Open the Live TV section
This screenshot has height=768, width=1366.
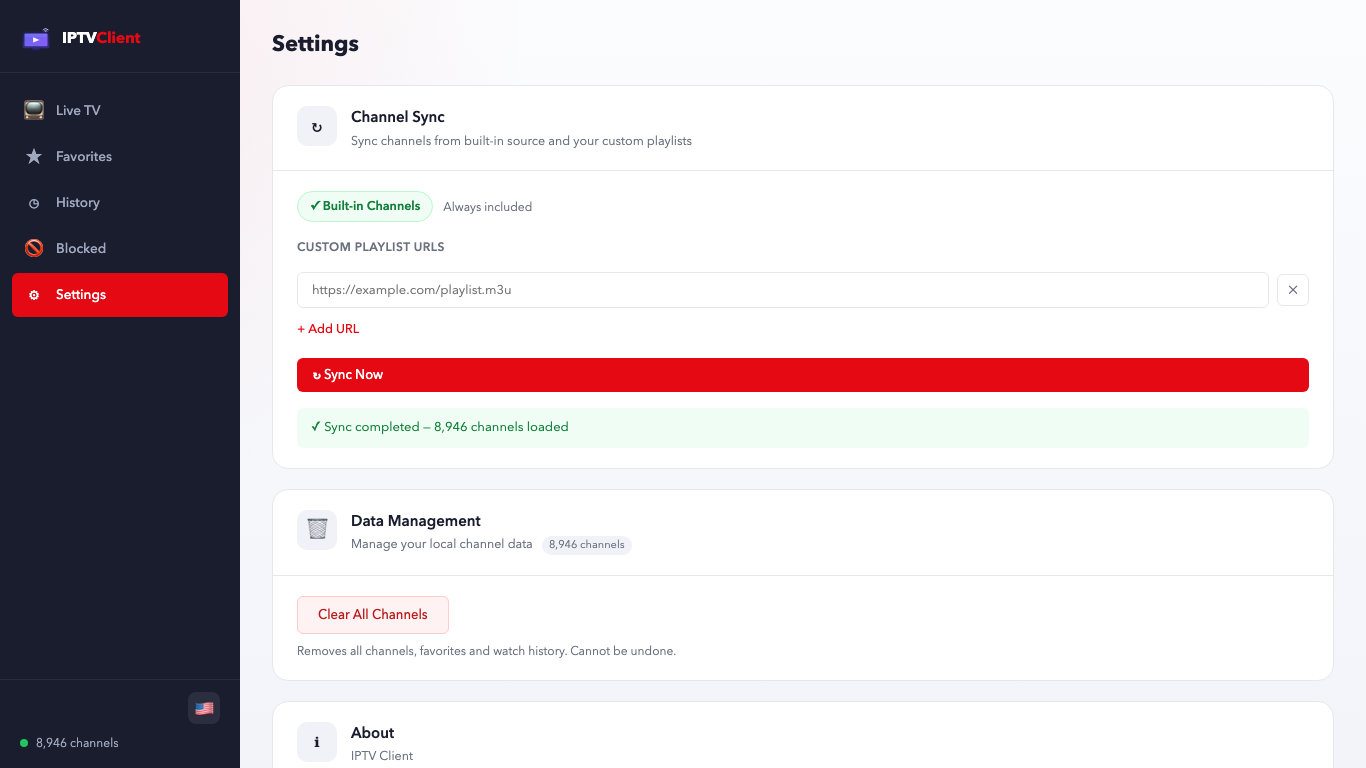[x=120, y=110]
